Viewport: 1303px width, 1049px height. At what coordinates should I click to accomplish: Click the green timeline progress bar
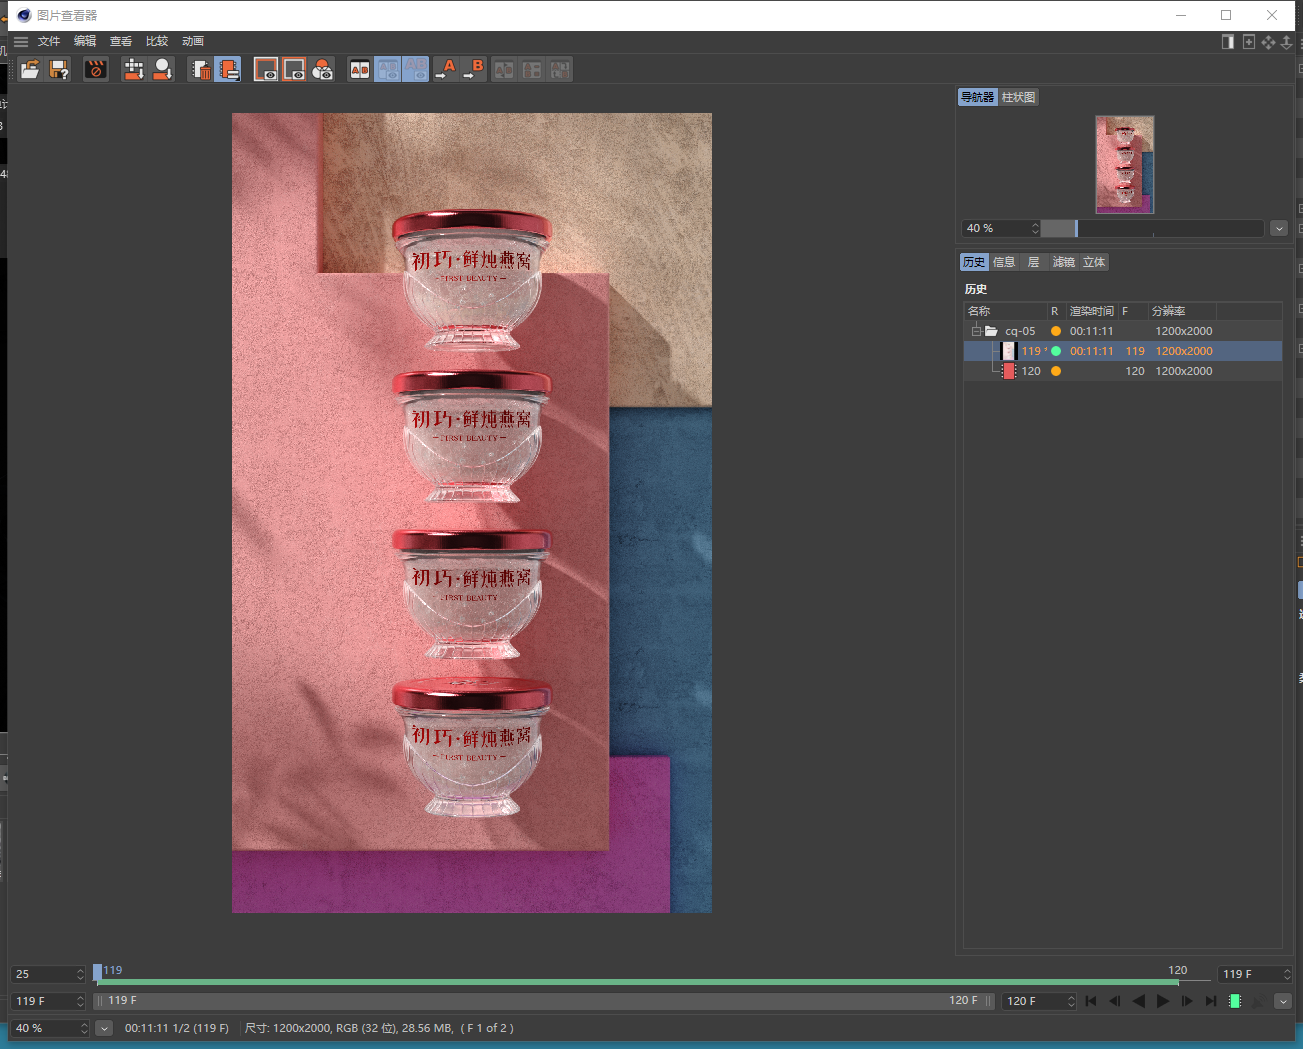637,982
